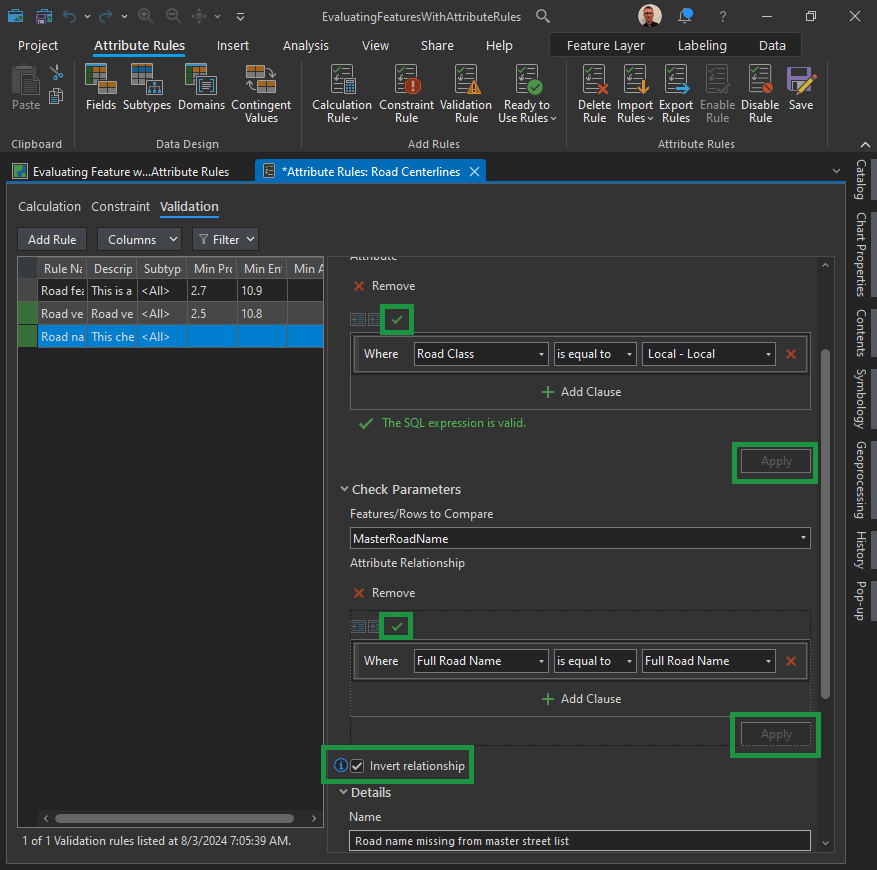Image resolution: width=877 pixels, height=870 pixels.
Task: Collapse the Check Parameters section
Action: 343,490
